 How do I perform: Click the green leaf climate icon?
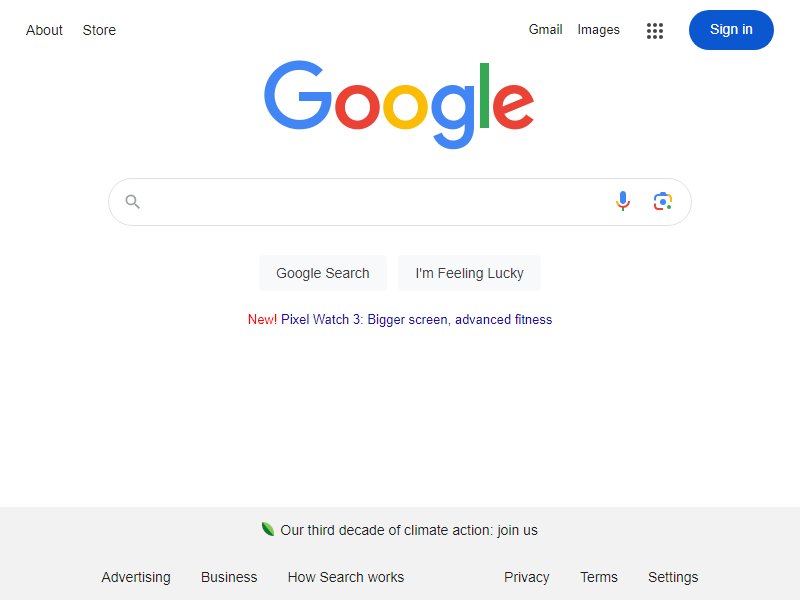tap(268, 529)
